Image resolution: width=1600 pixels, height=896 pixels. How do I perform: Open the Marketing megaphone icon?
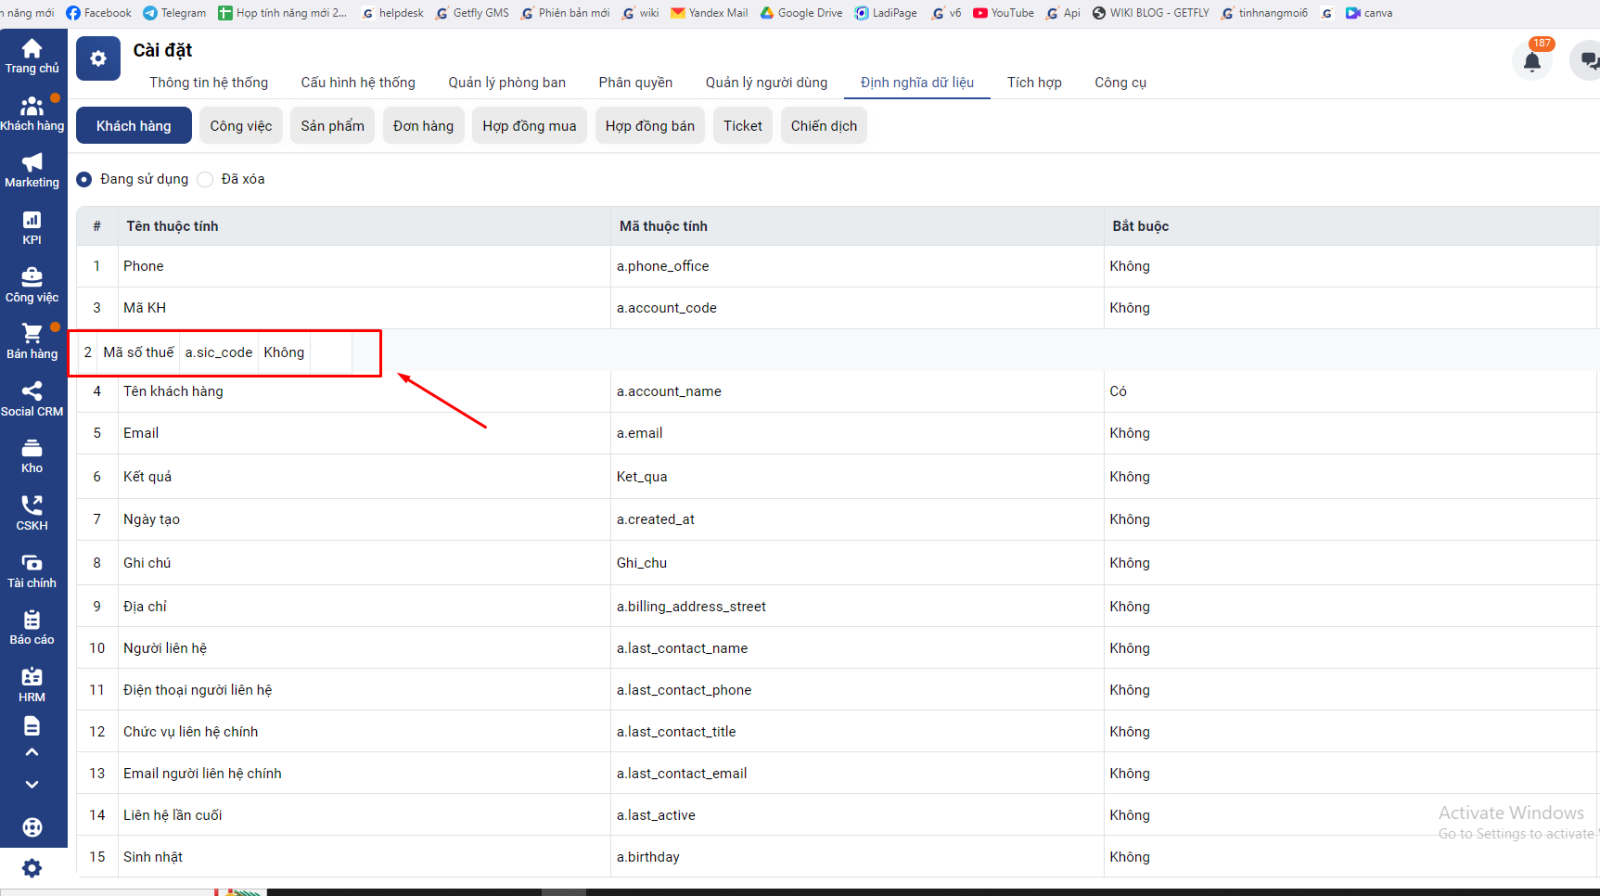click(x=32, y=163)
